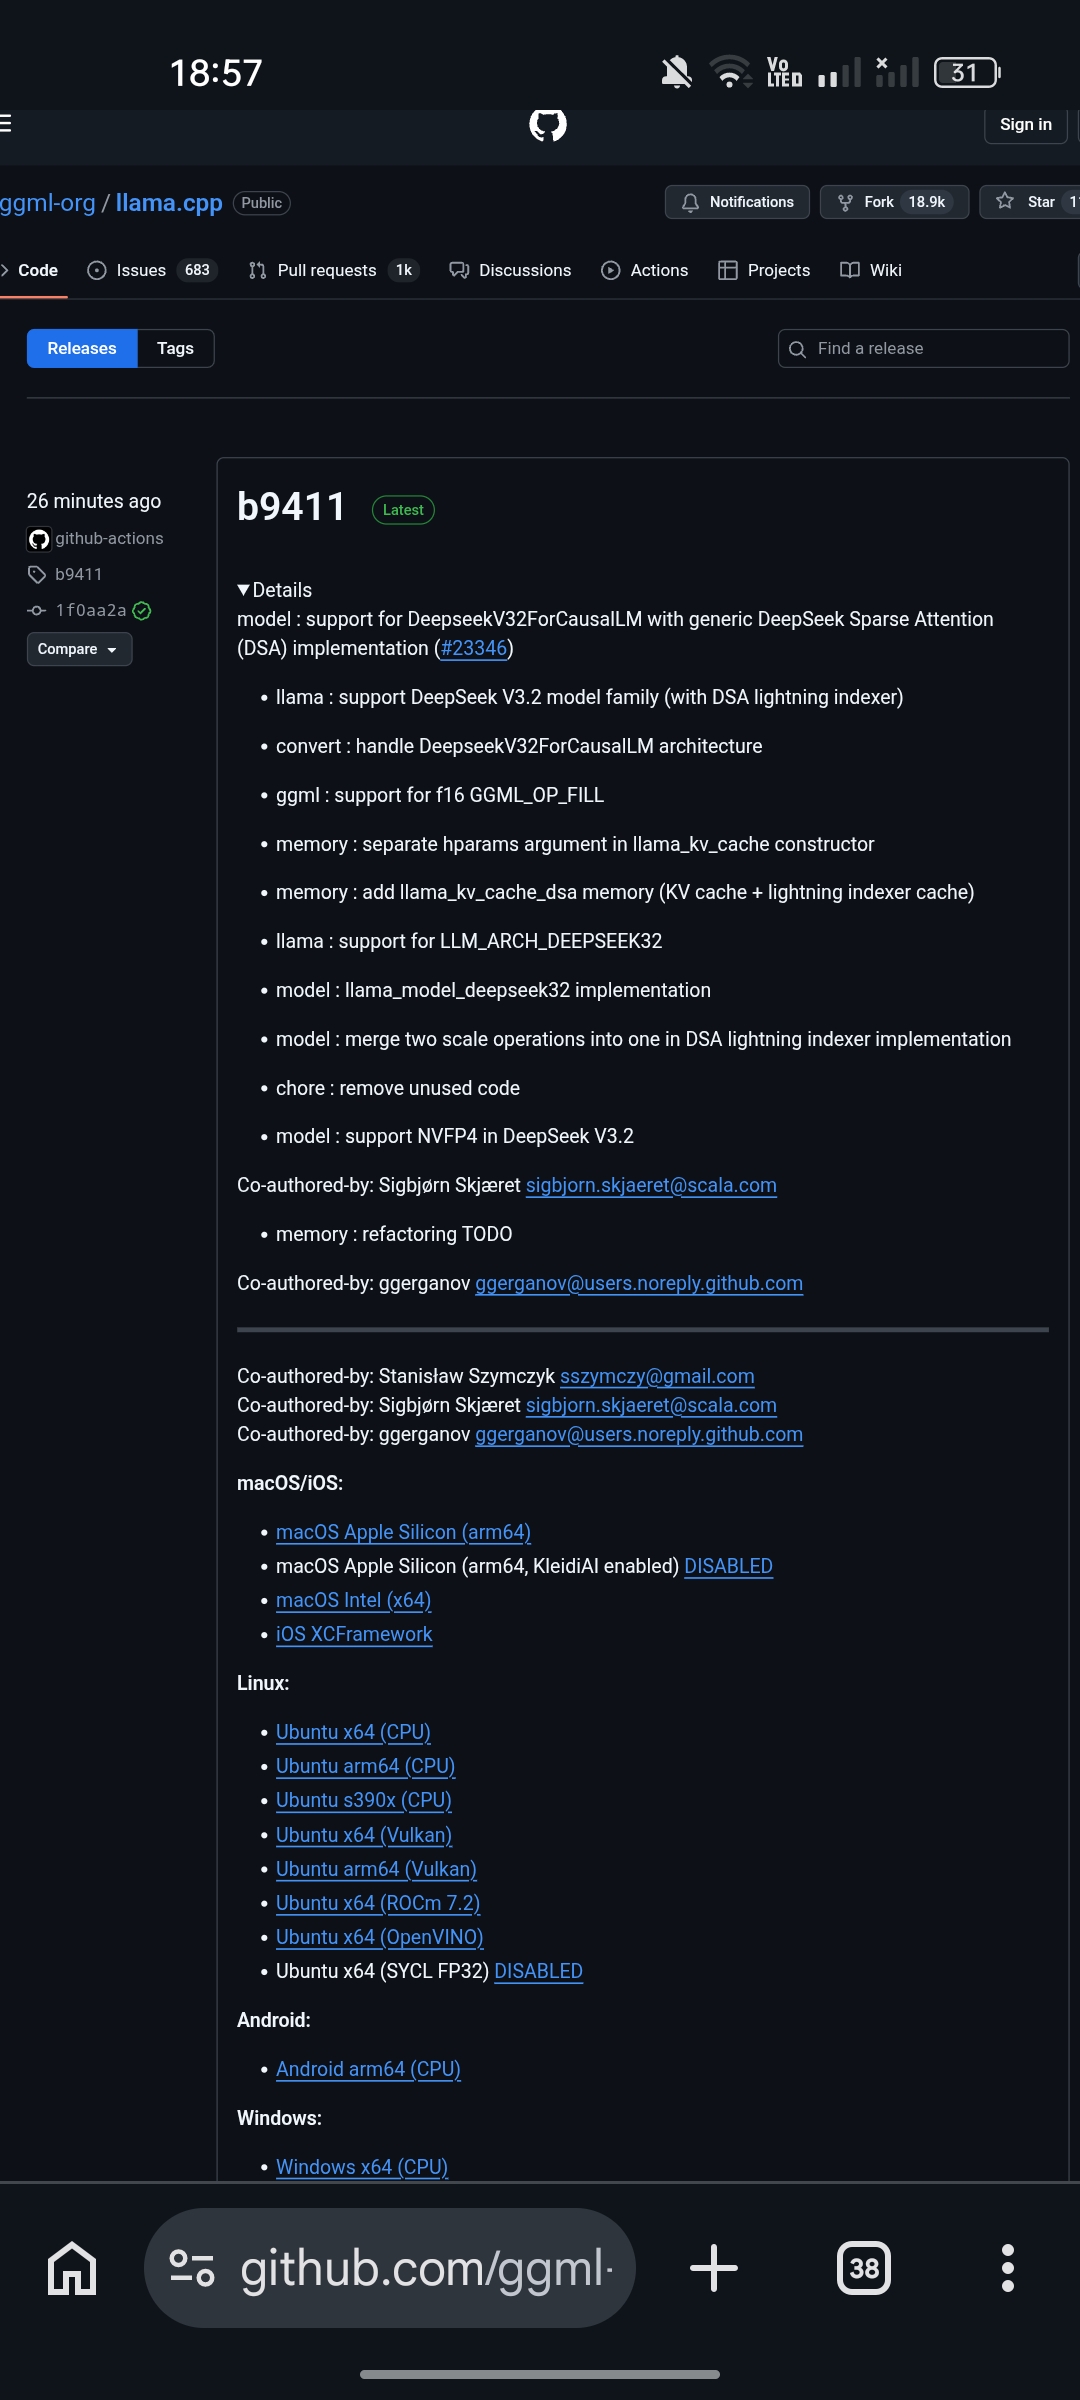The height and width of the screenshot is (2400, 1080).
Task: Tap the browser home icon
Action: (x=72, y=2268)
